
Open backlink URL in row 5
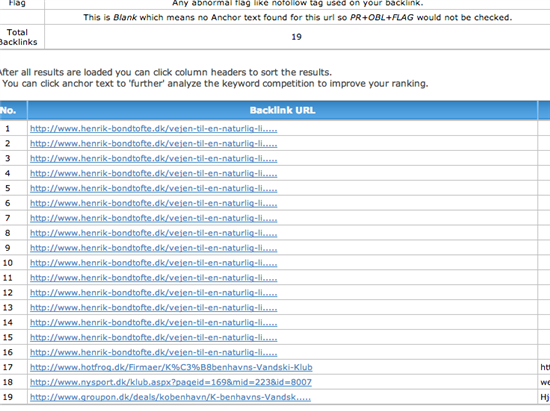[x=154, y=188]
